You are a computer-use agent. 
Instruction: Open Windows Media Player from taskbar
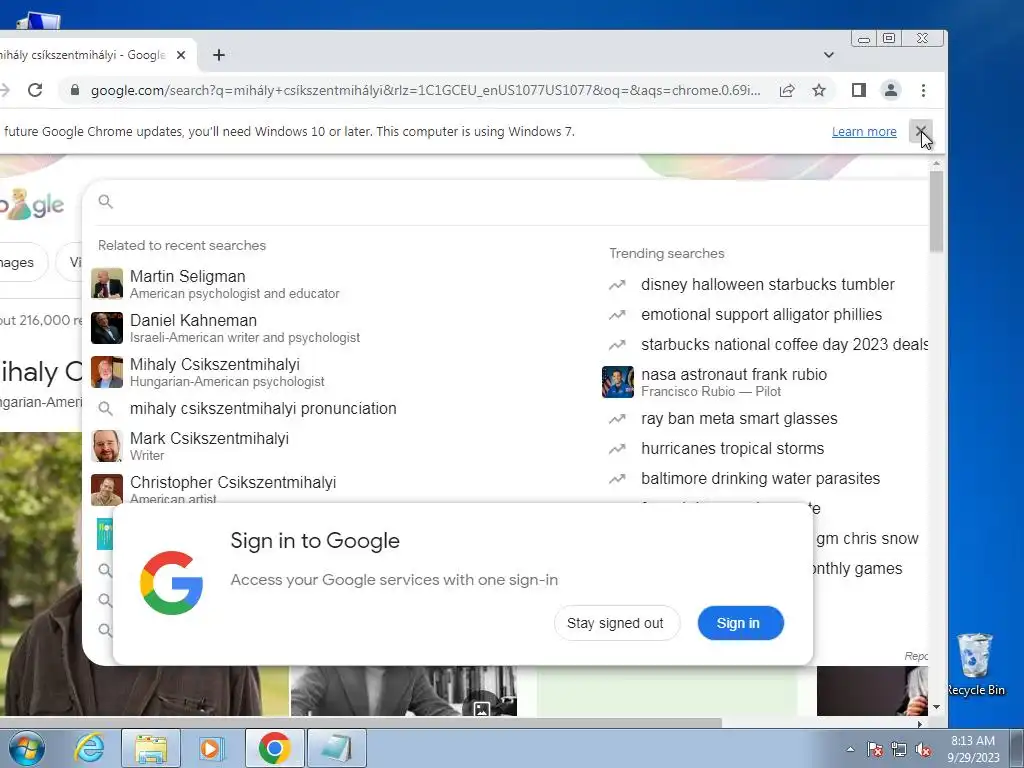(x=211, y=748)
